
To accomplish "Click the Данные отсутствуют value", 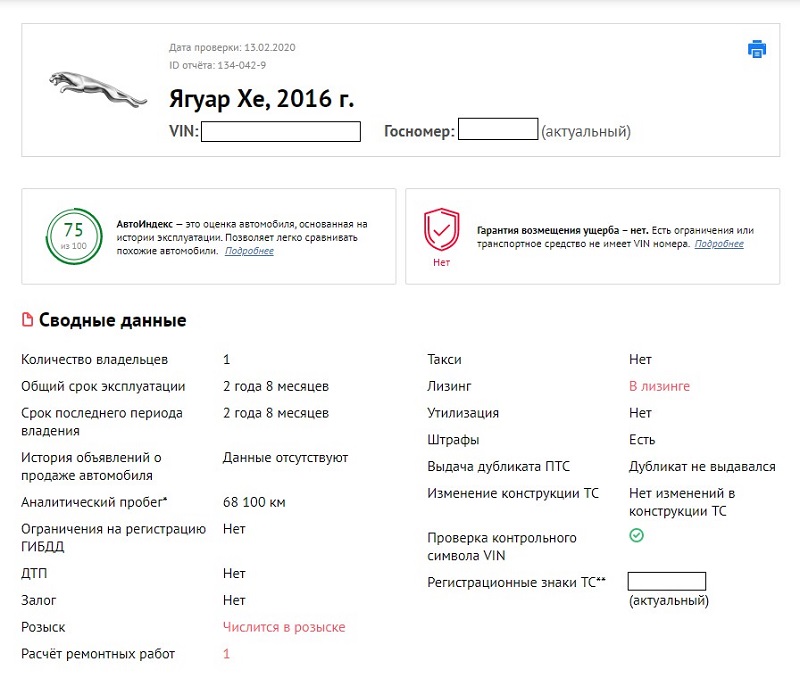I will tap(285, 458).
